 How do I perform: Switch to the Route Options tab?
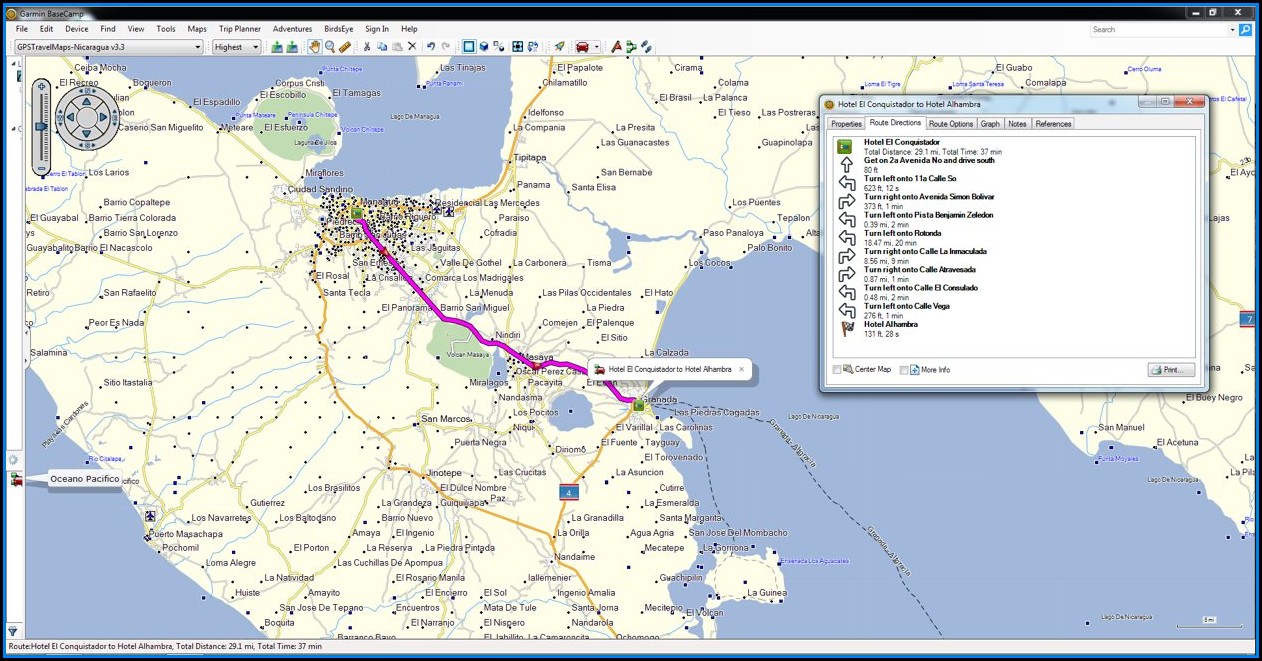950,124
